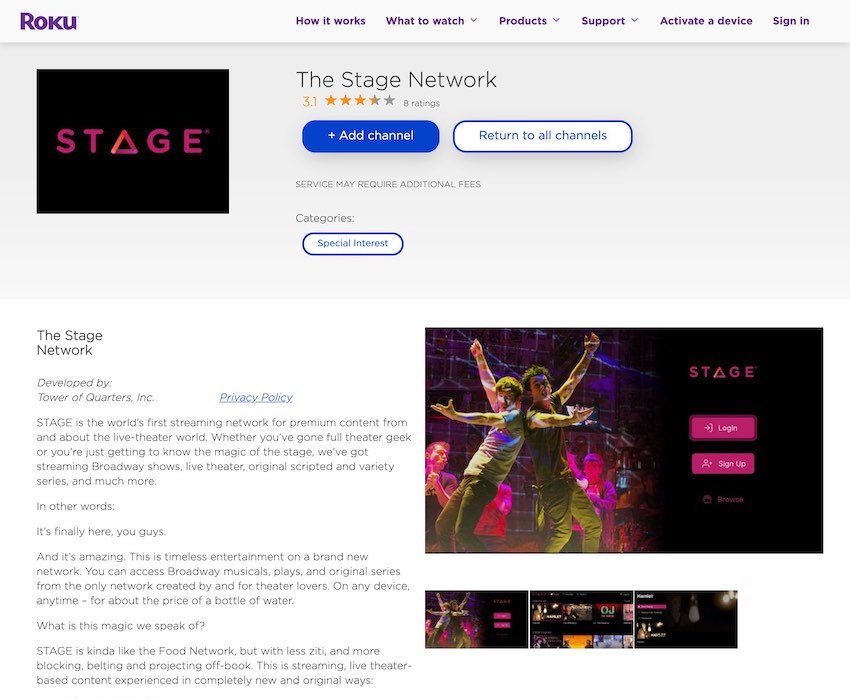Return to all channels

(x=543, y=136)
